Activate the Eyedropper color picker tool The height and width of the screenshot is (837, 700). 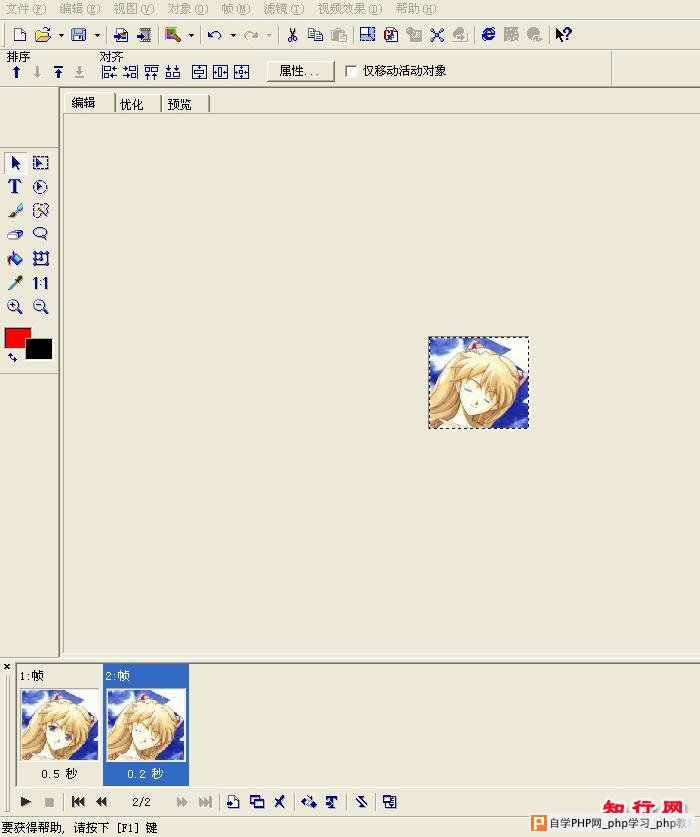coord(15,283)
